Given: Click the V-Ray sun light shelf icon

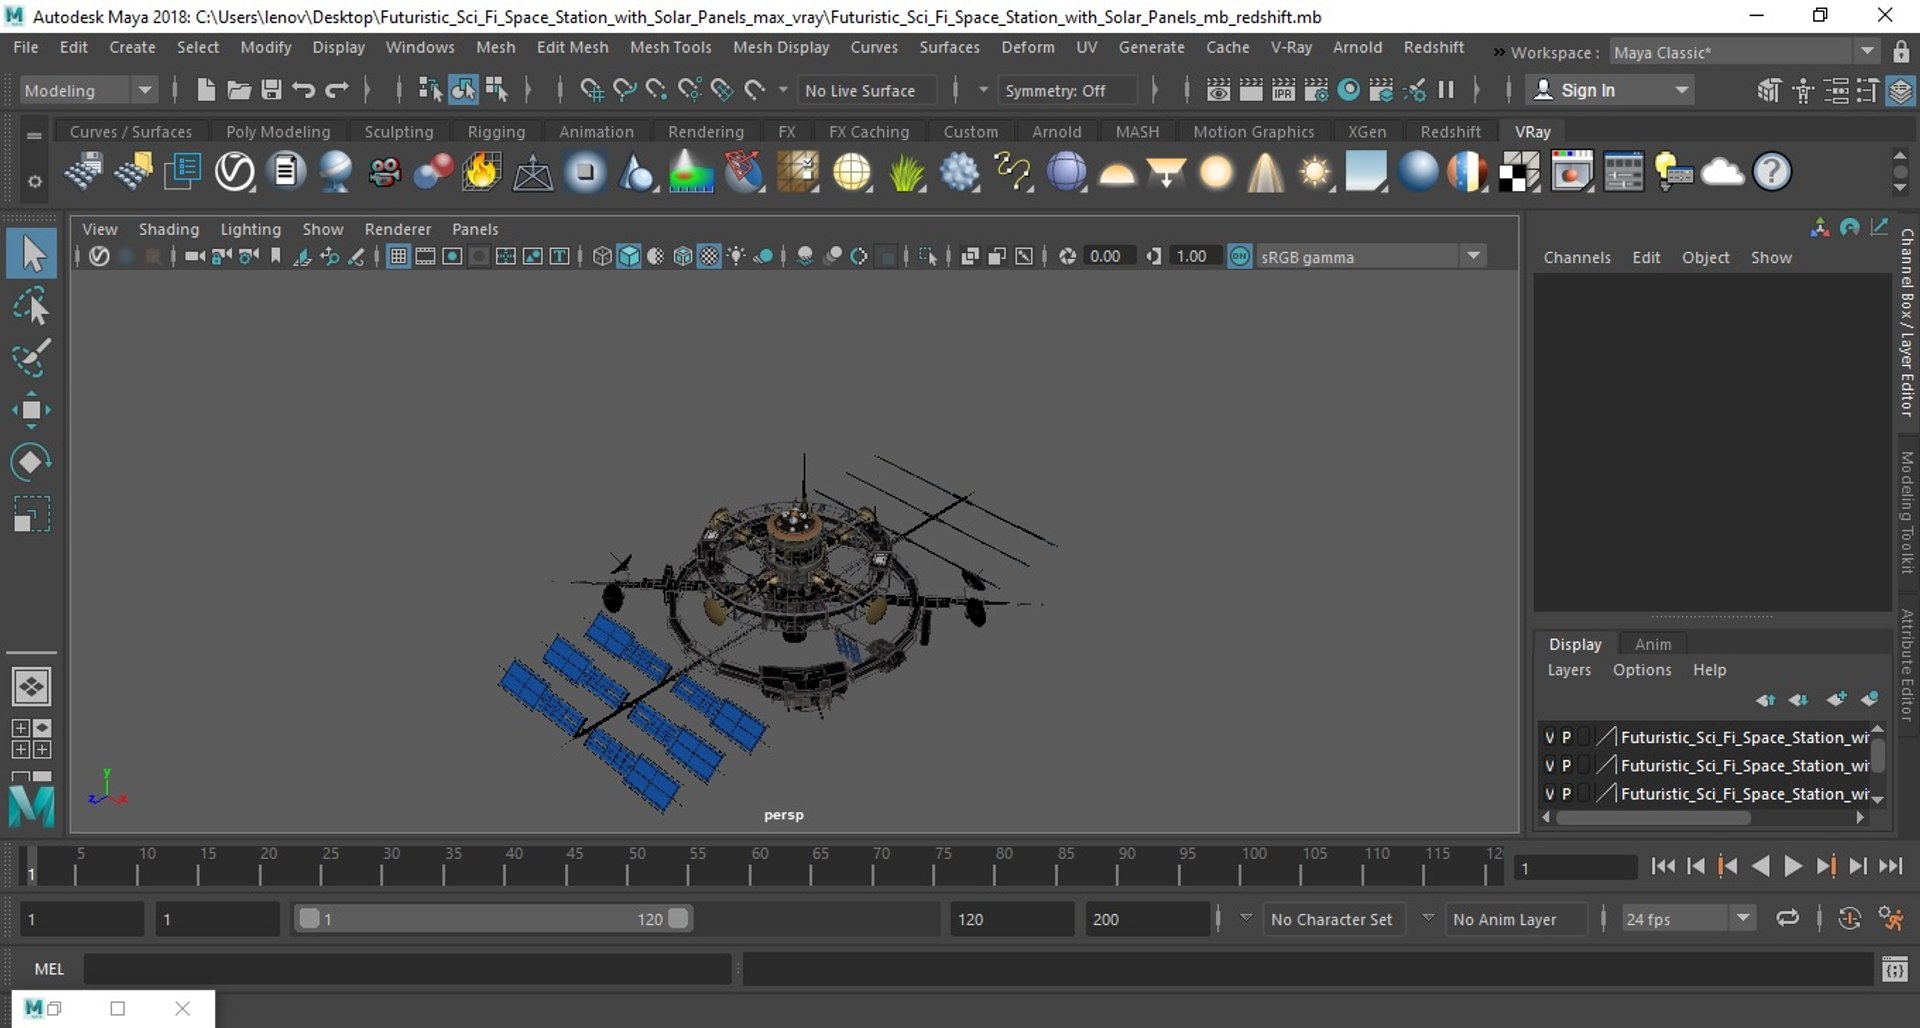Looking at the screenshot, I should [1315, 172].
